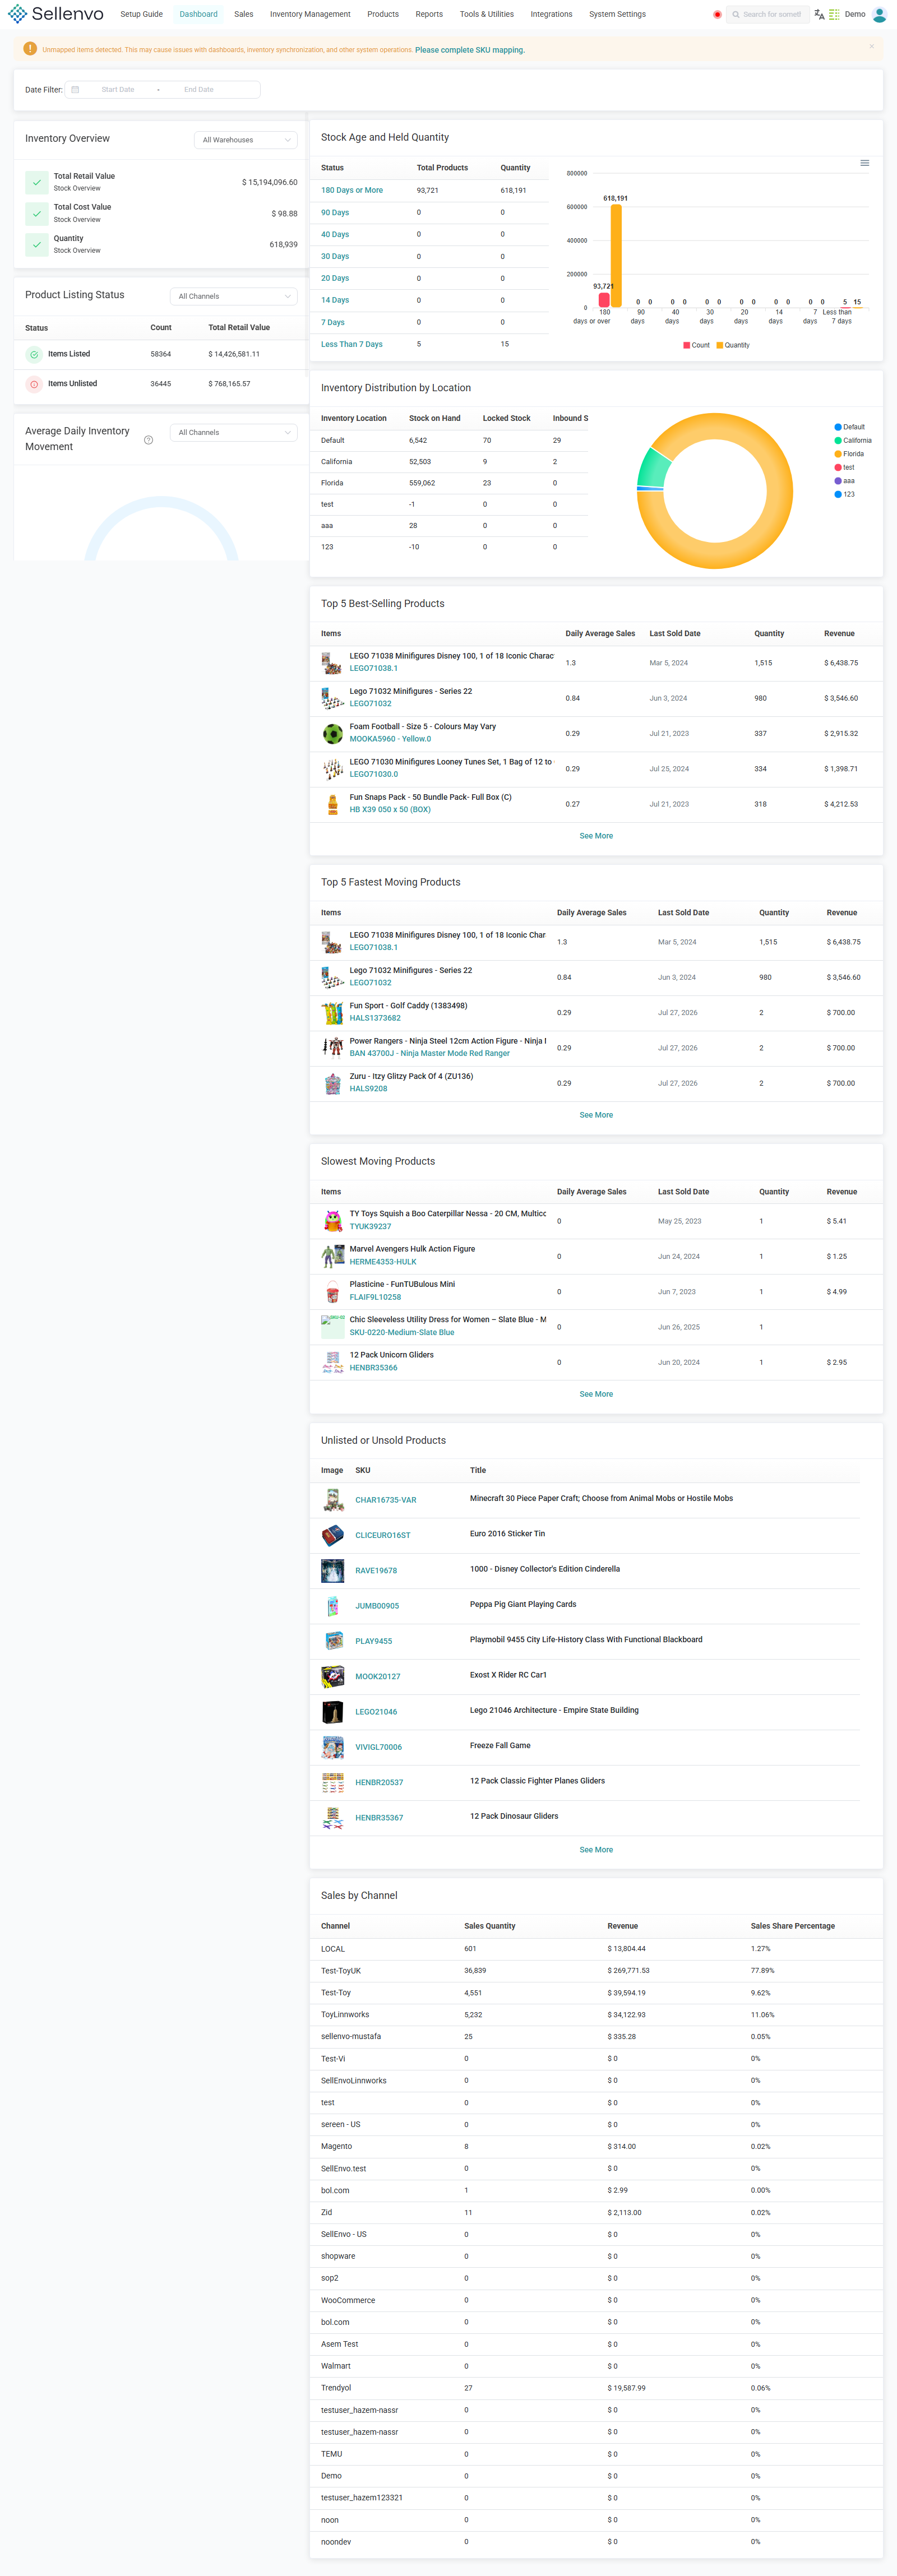Open the language translation icon

coord(819,15)
